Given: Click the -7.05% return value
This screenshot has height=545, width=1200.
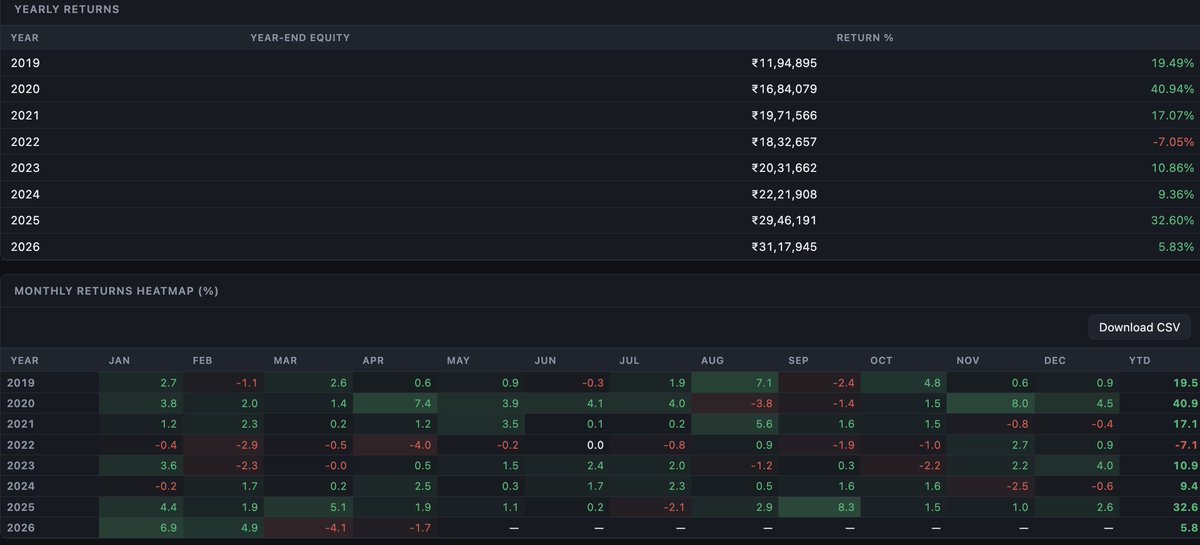Looking at the screenshot, I should pyautogui.click(x=1173, y=141).
